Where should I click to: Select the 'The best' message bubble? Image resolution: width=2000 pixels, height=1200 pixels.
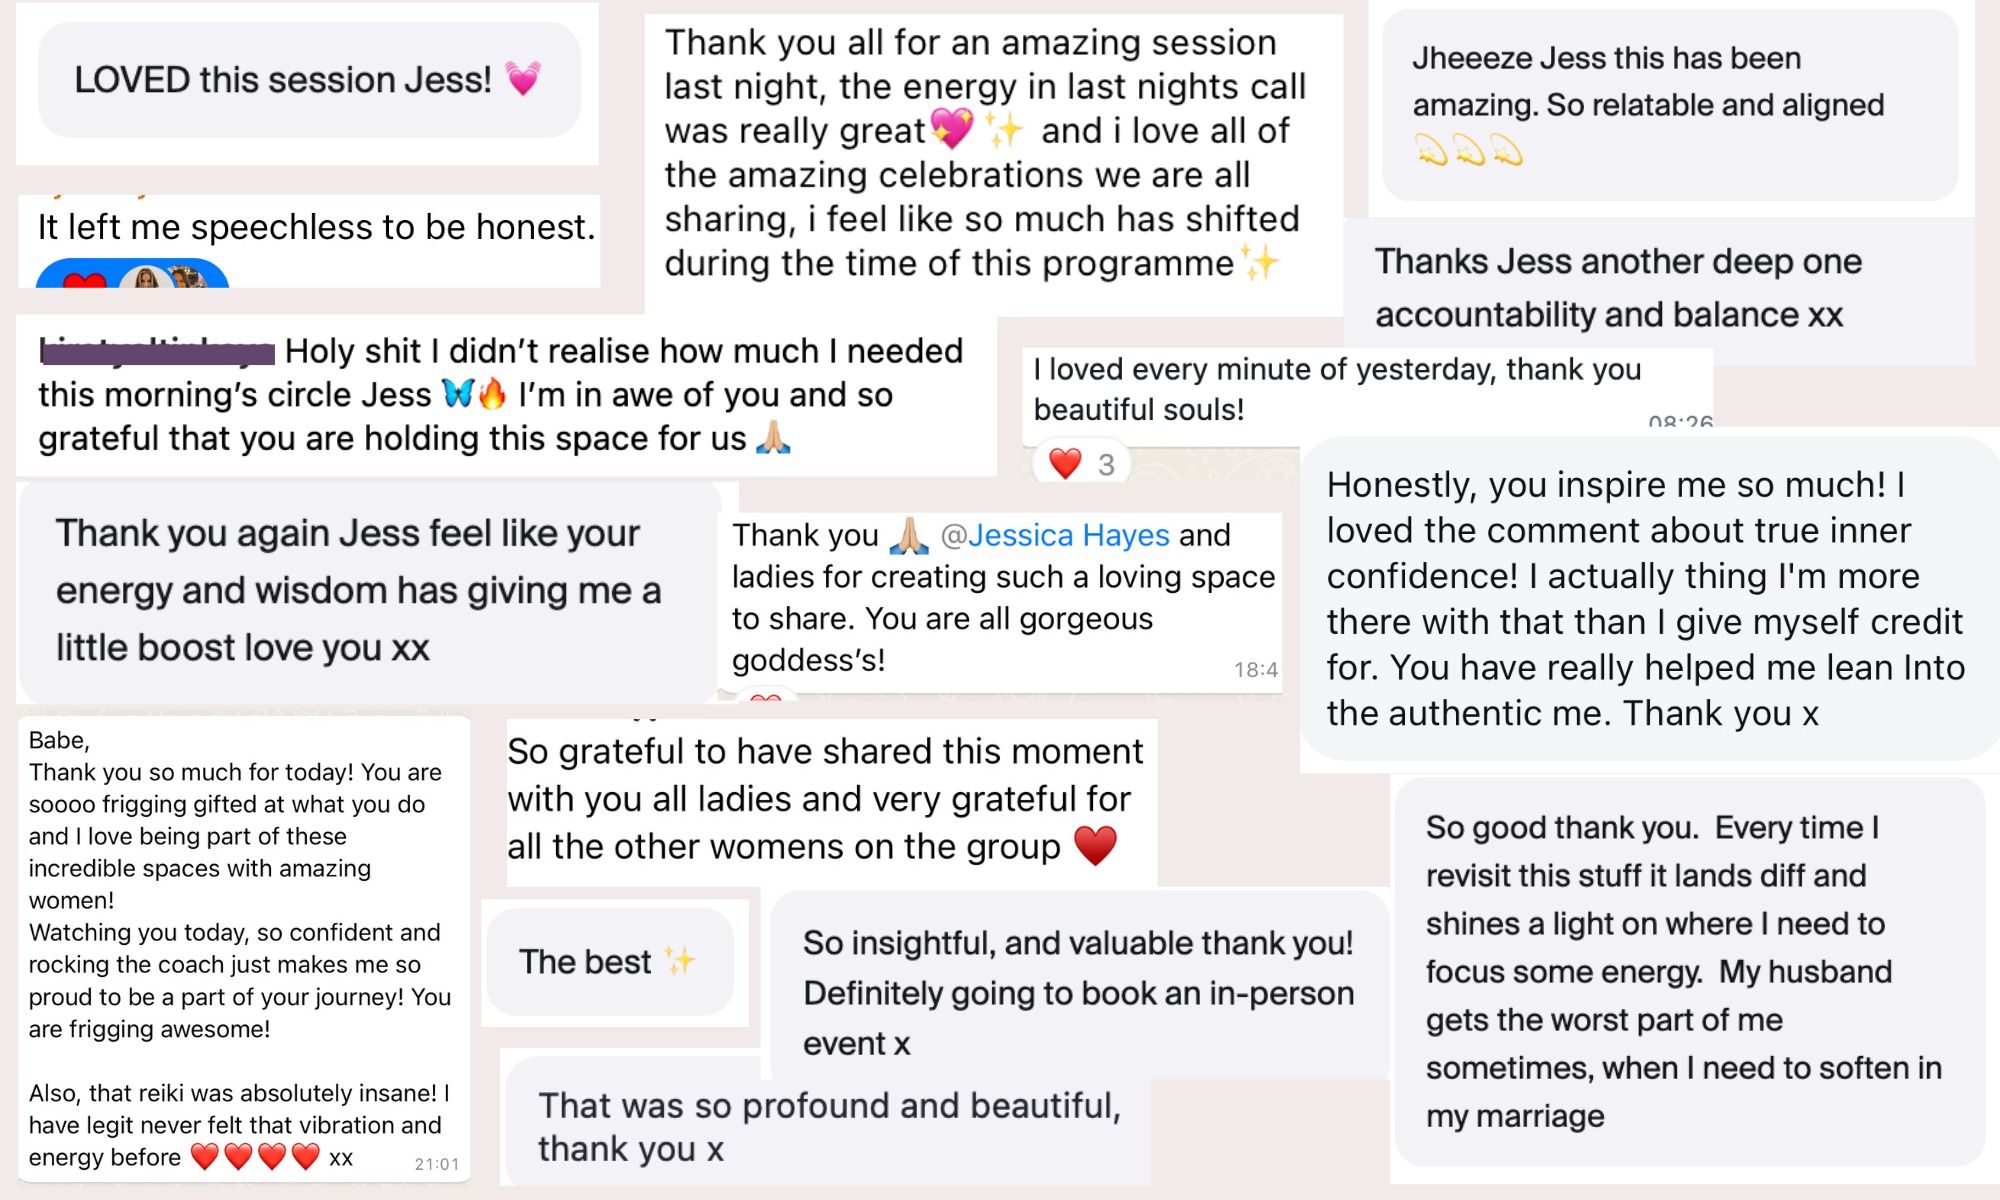(x=610, y=962)
